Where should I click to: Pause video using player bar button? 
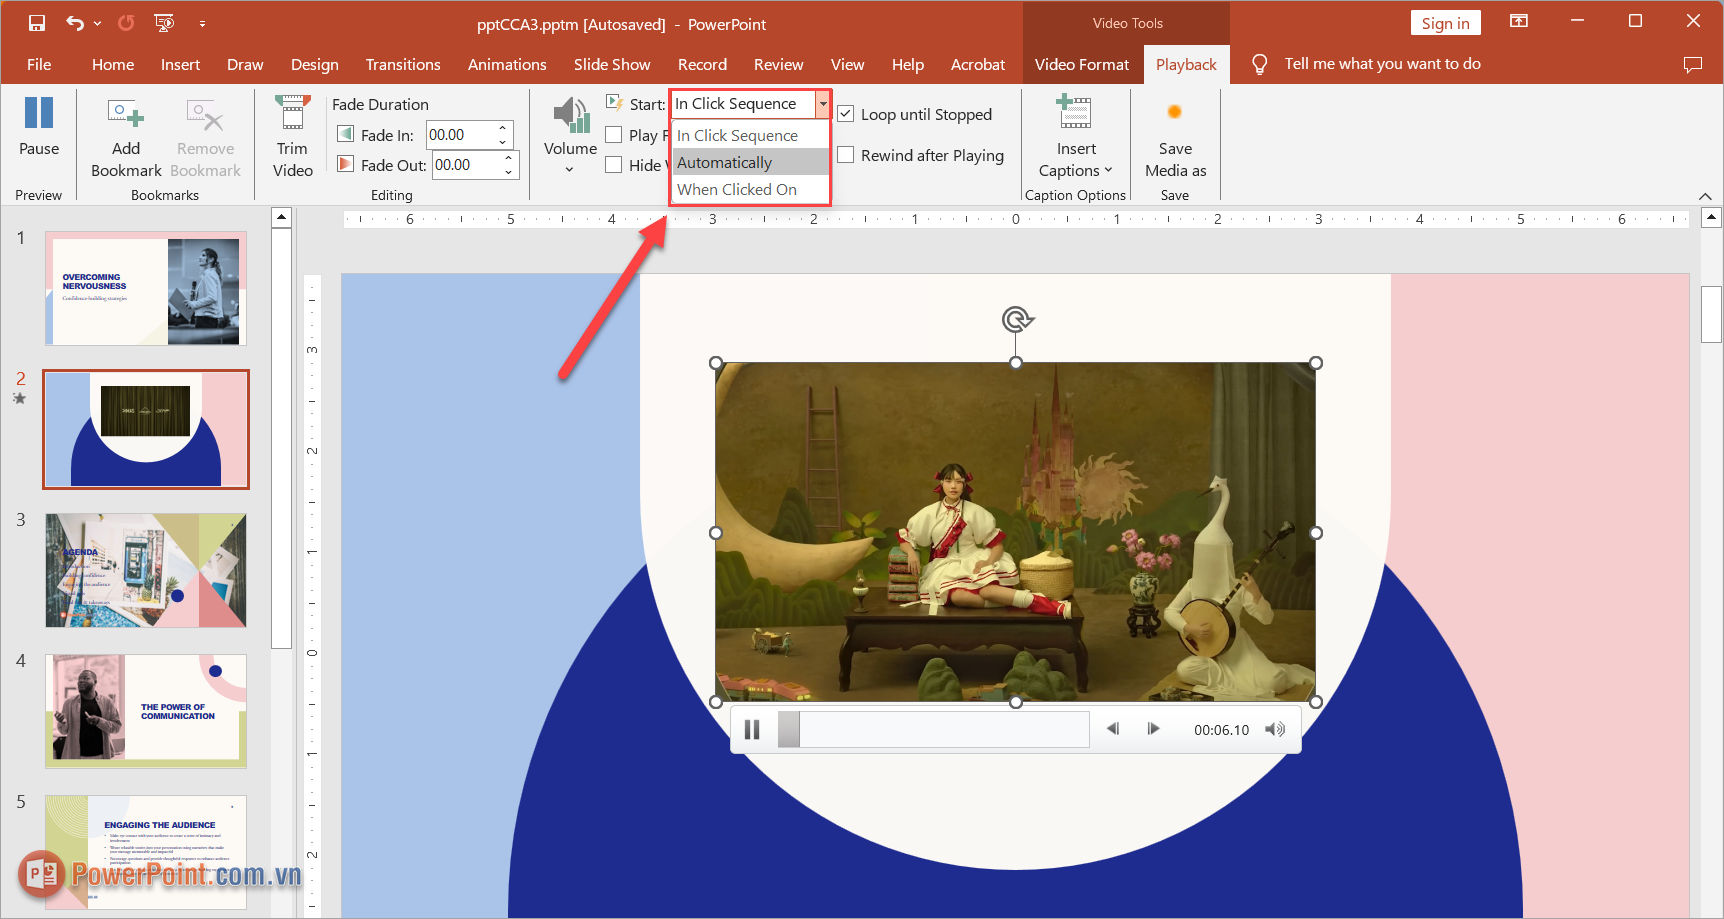point(752,730)
